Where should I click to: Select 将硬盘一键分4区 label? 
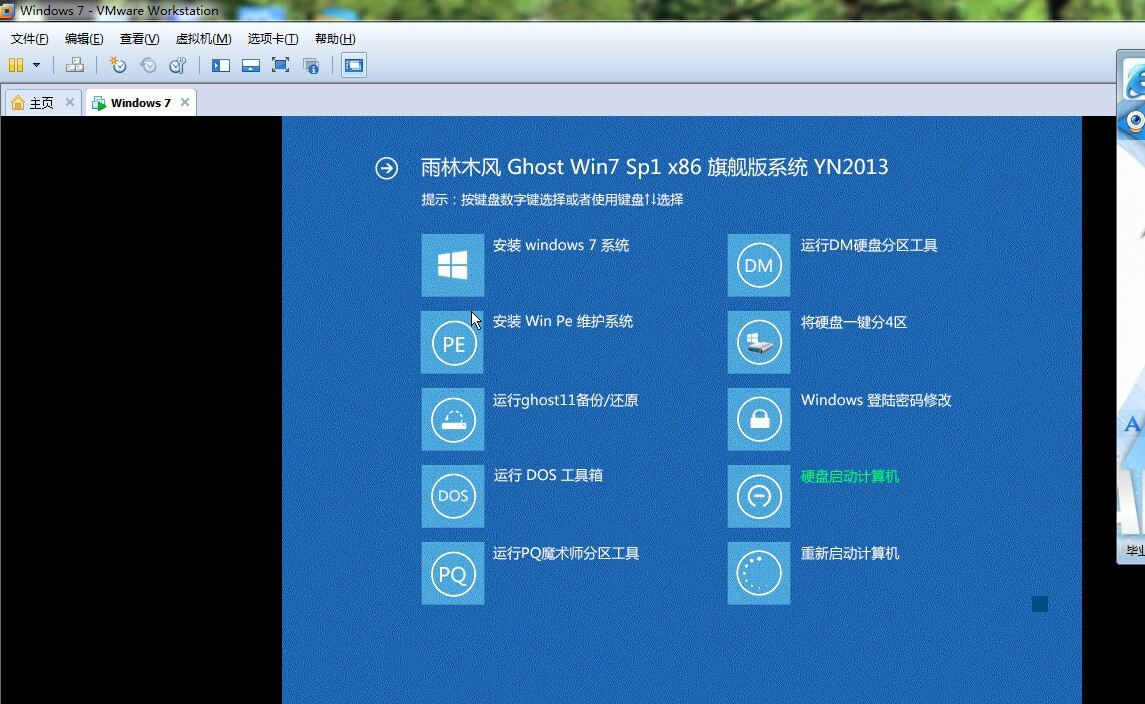click(854, 322)
